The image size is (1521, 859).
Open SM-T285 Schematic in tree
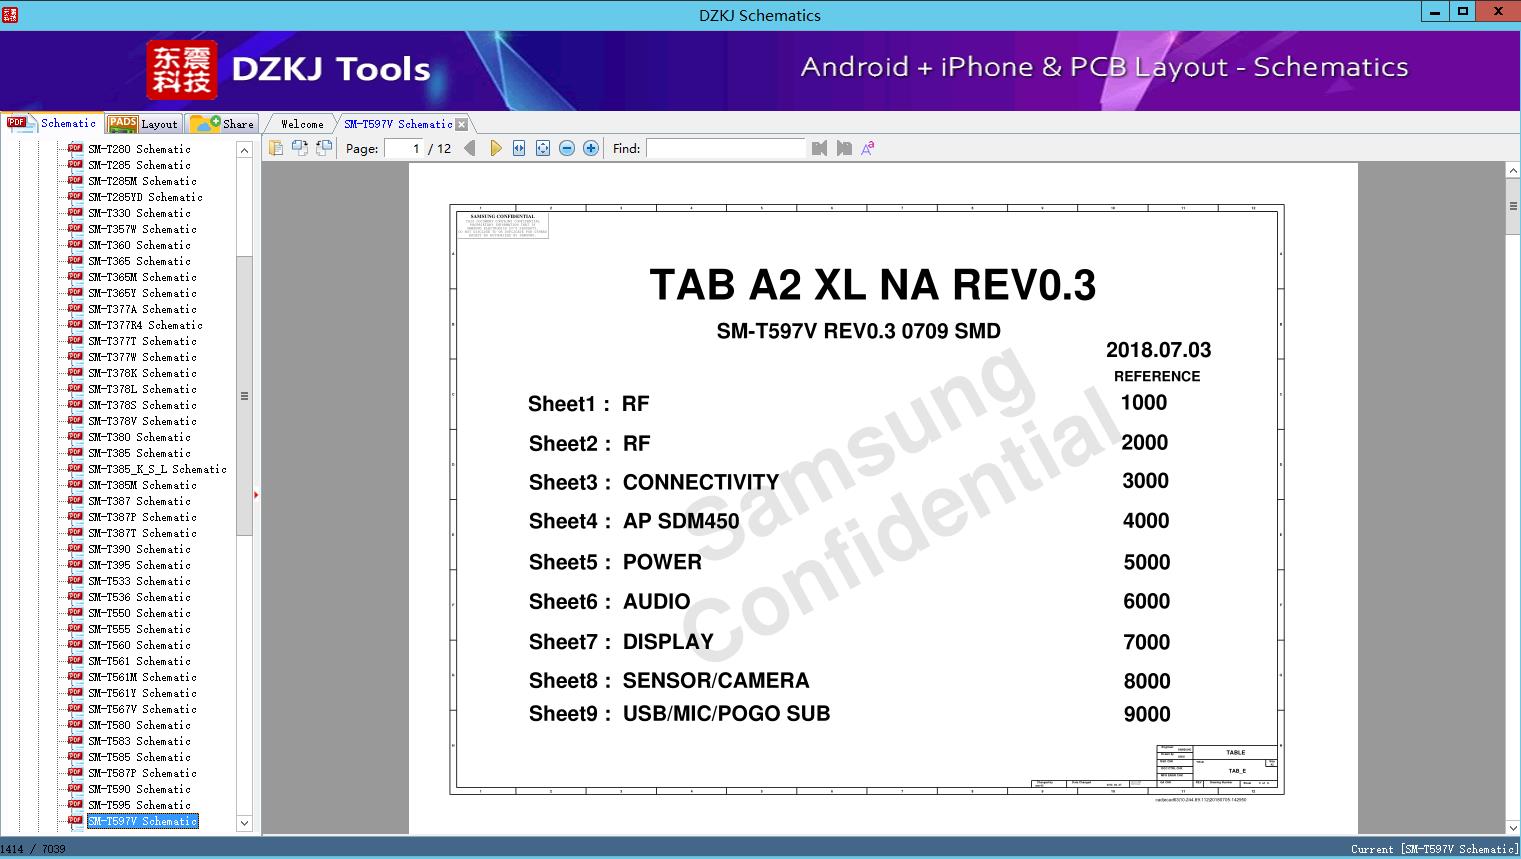click(139, 165)
